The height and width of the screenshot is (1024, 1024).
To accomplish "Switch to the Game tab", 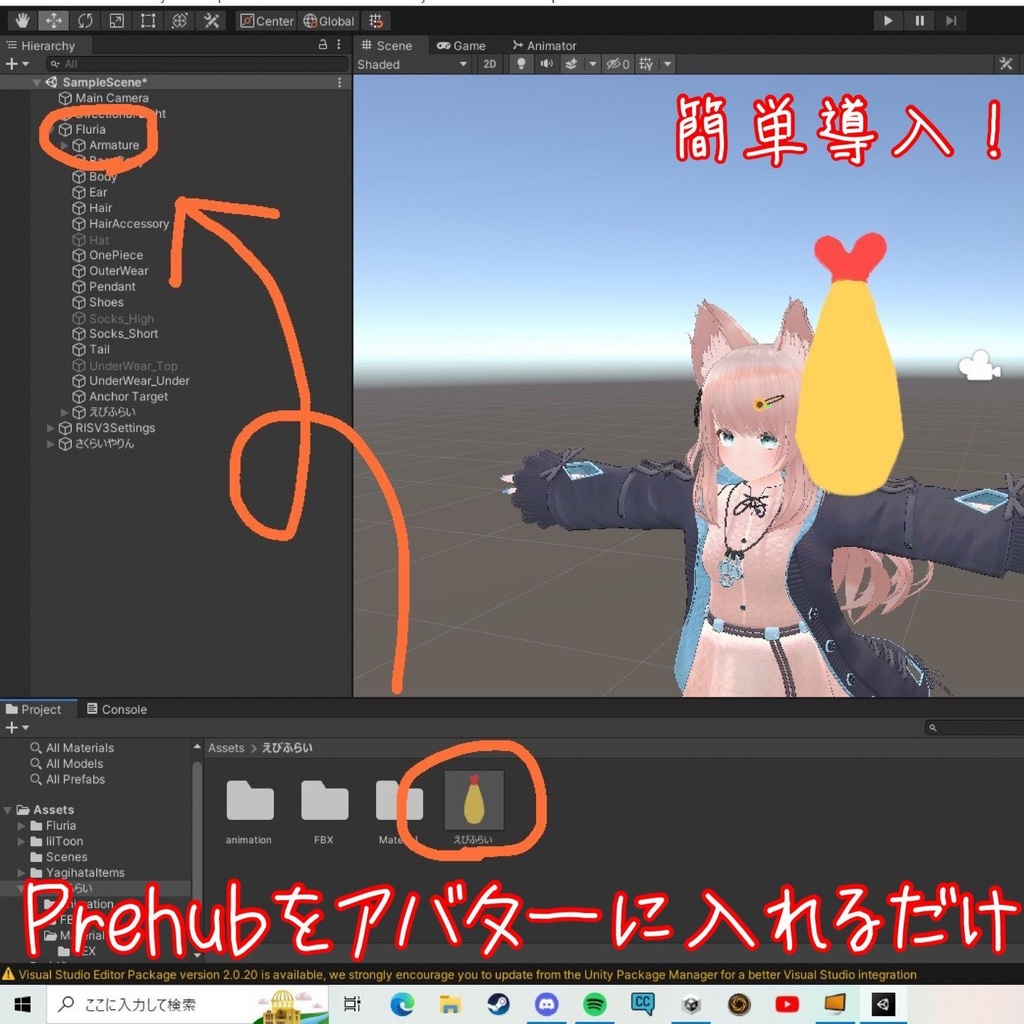I will pyautogui.click(x=461, y=45).
